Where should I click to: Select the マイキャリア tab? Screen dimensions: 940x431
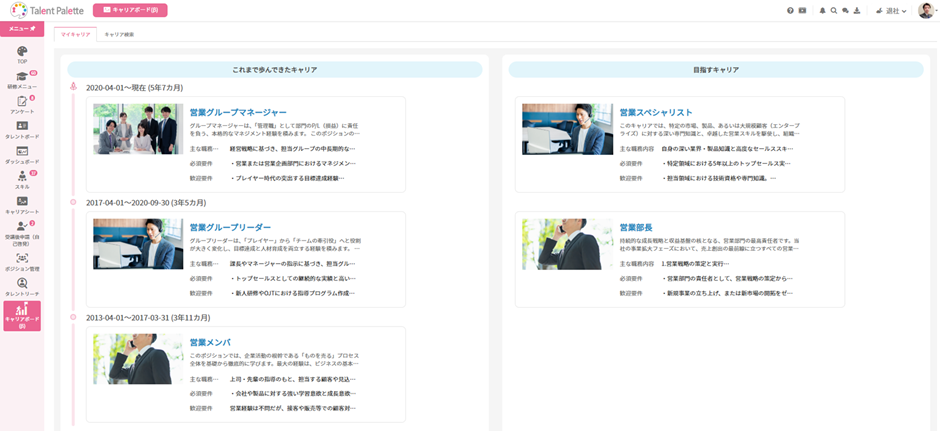[x=75, y=34]
